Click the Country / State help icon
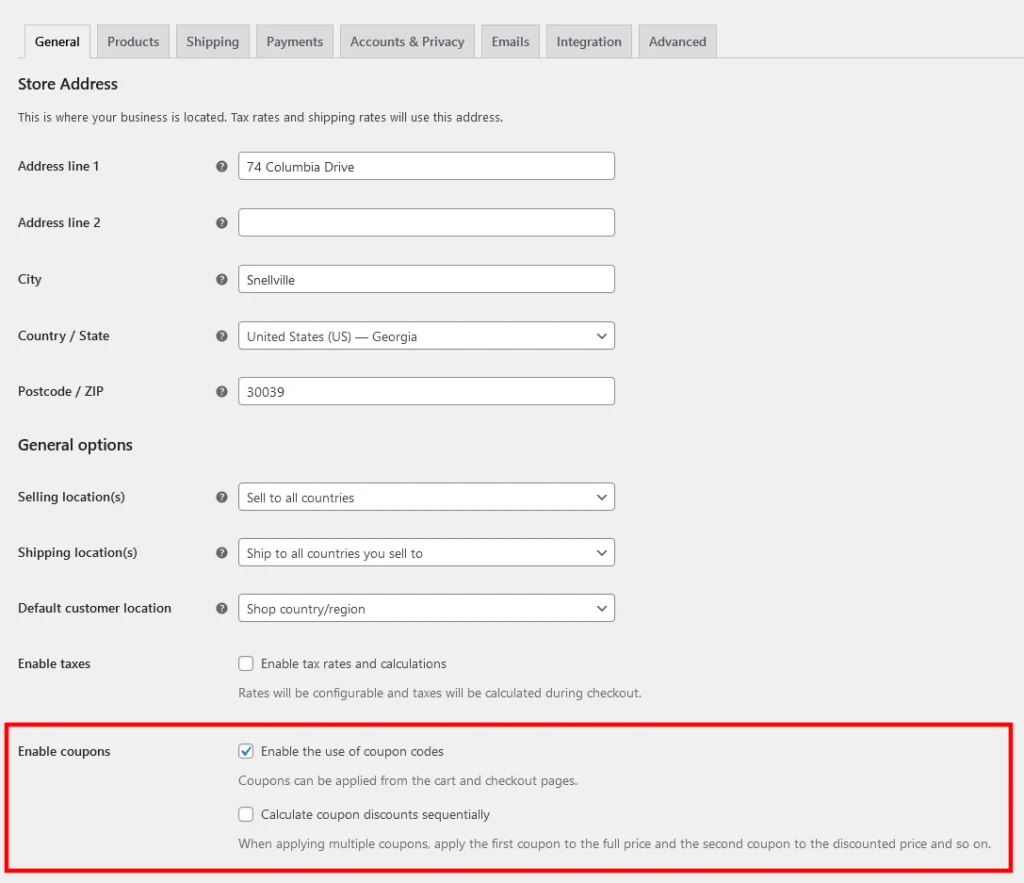Viewport: 1024px width, 883px height. click(222, 336)
